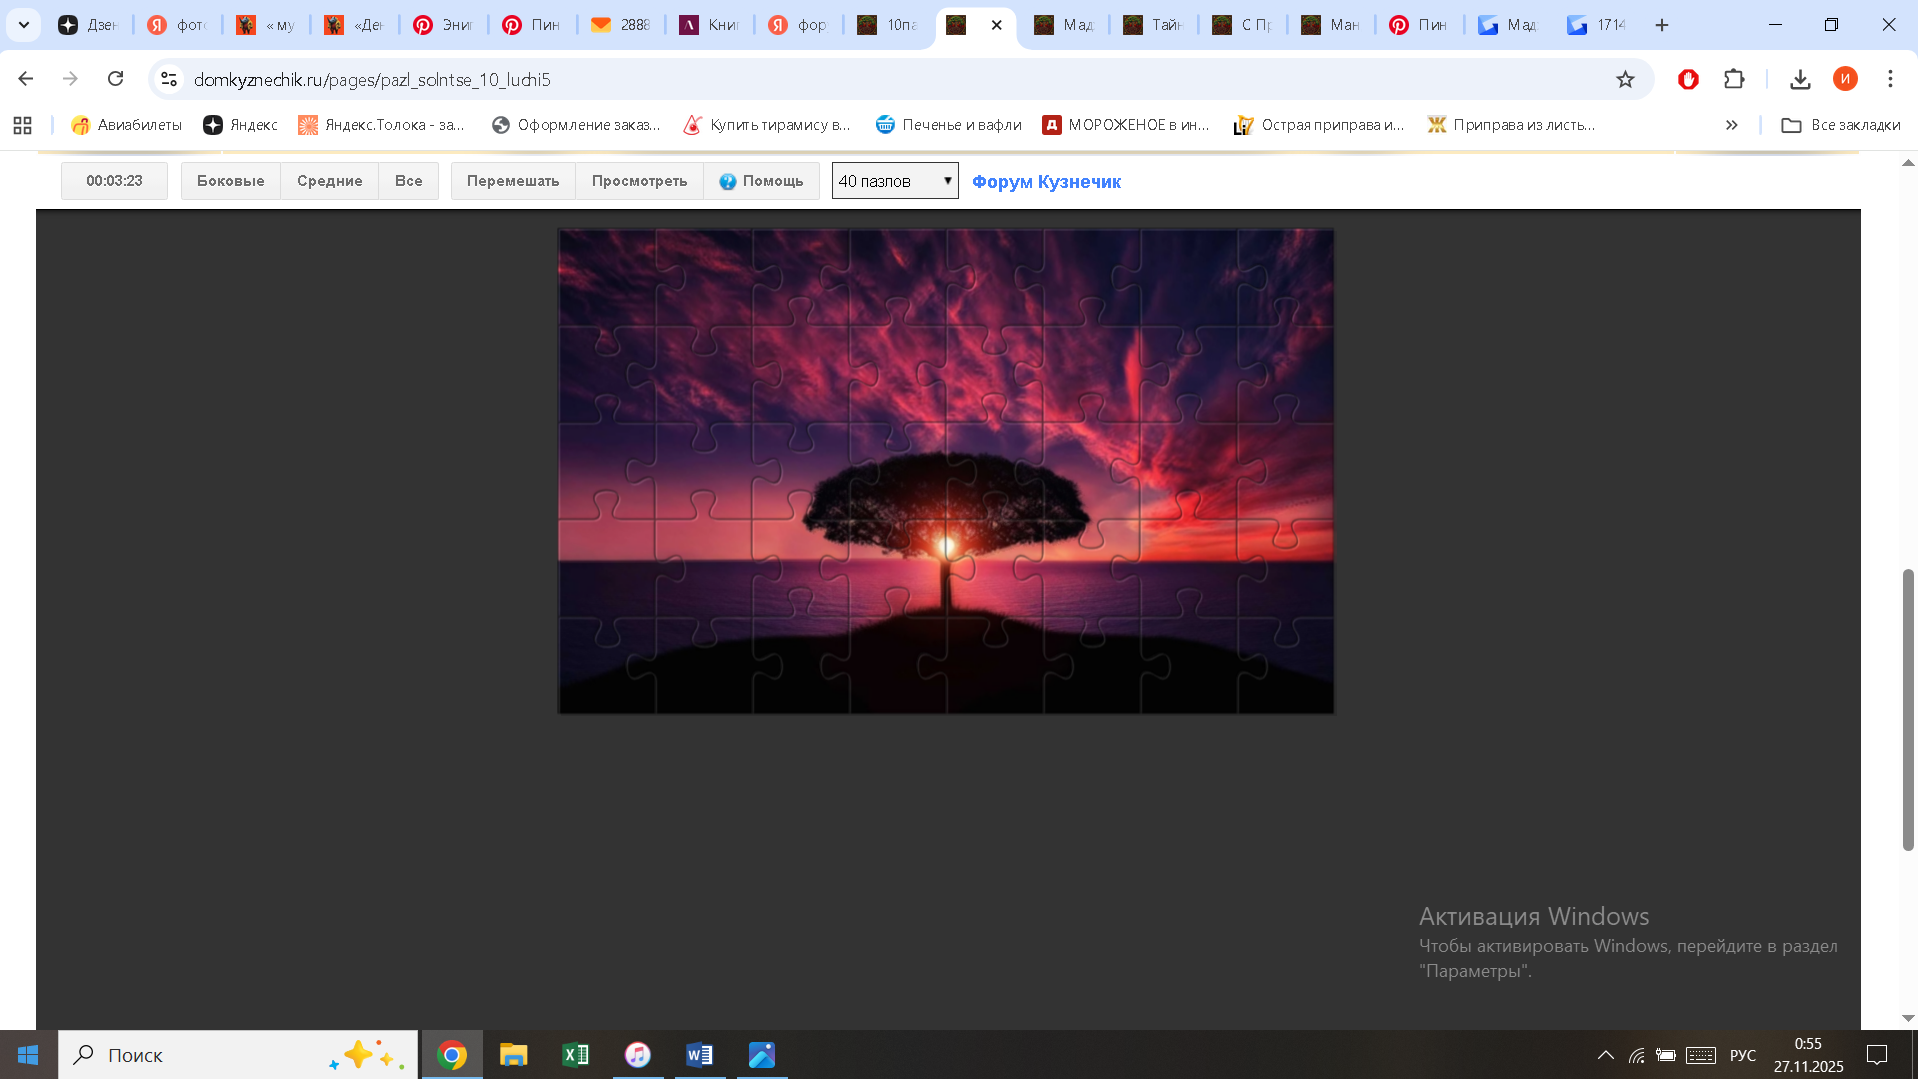Switch to the 2888 mail tab
1918x1079 pixels.
[x=621, y=25]
